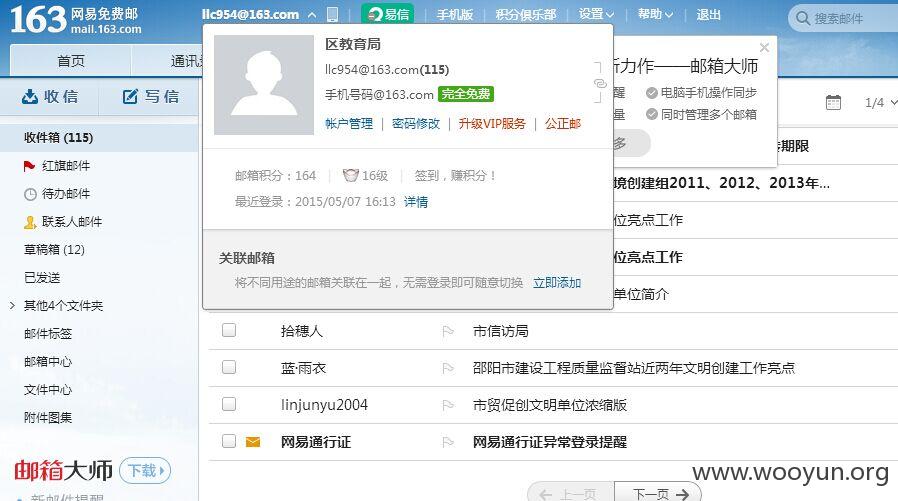
Task: Open email 市贸促创文明单位浓缩版
Action: pyautogui.click(x=550, y=405)
